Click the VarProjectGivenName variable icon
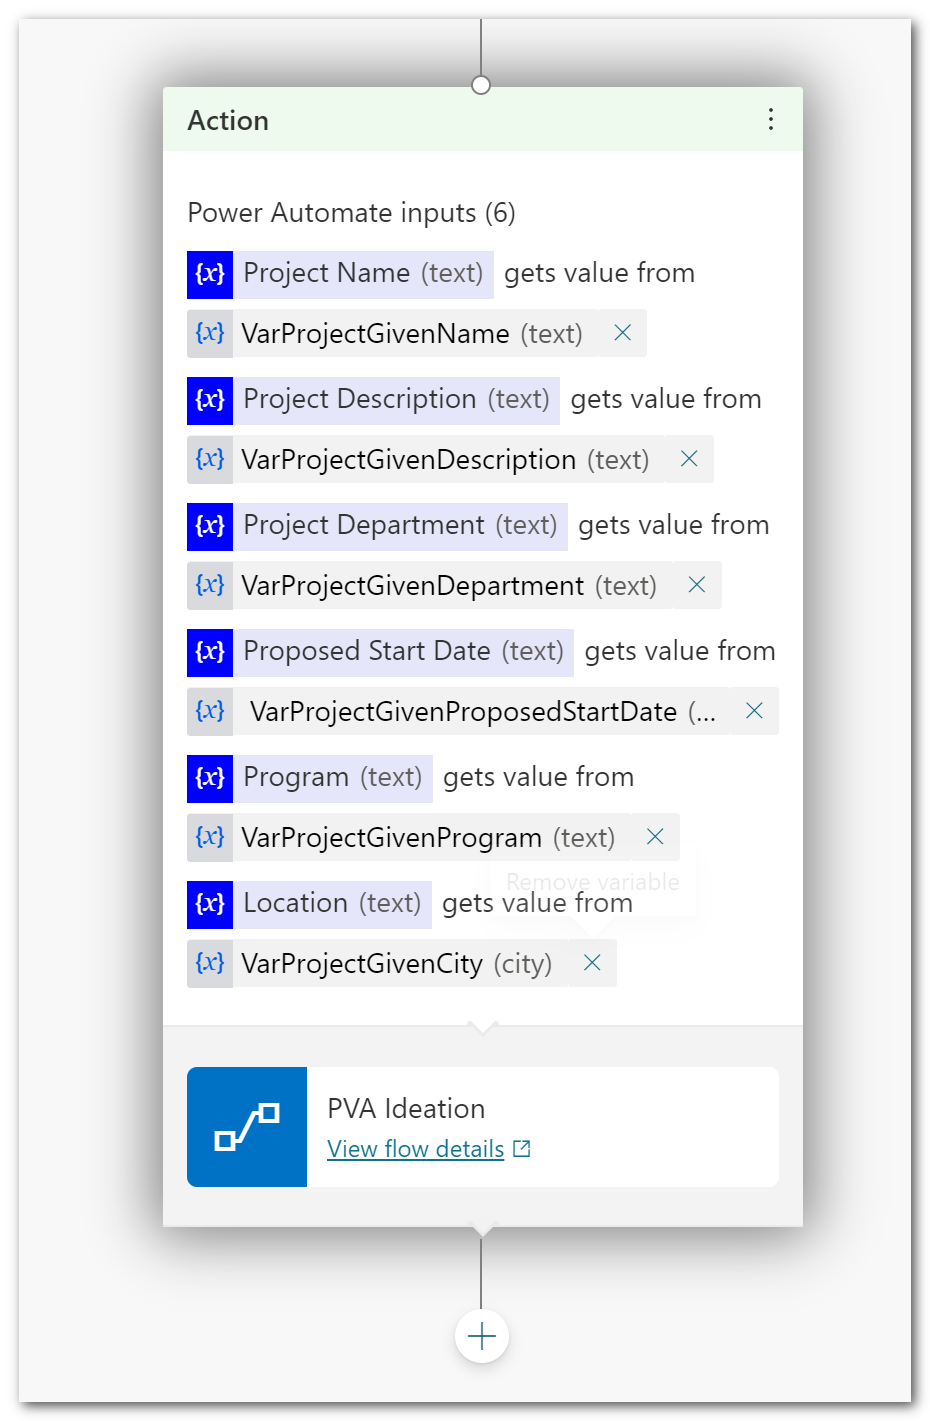 [210, 333]
